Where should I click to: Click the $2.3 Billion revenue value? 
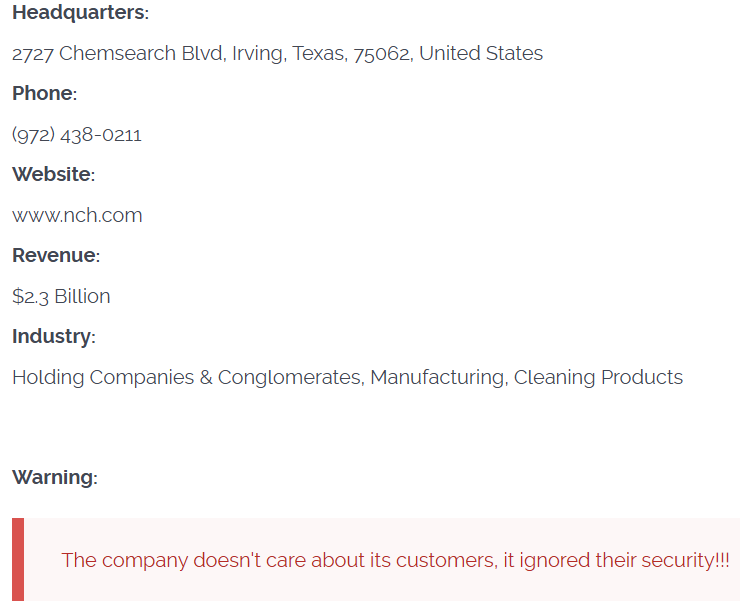pyautogui.click(x=61, y=296)
